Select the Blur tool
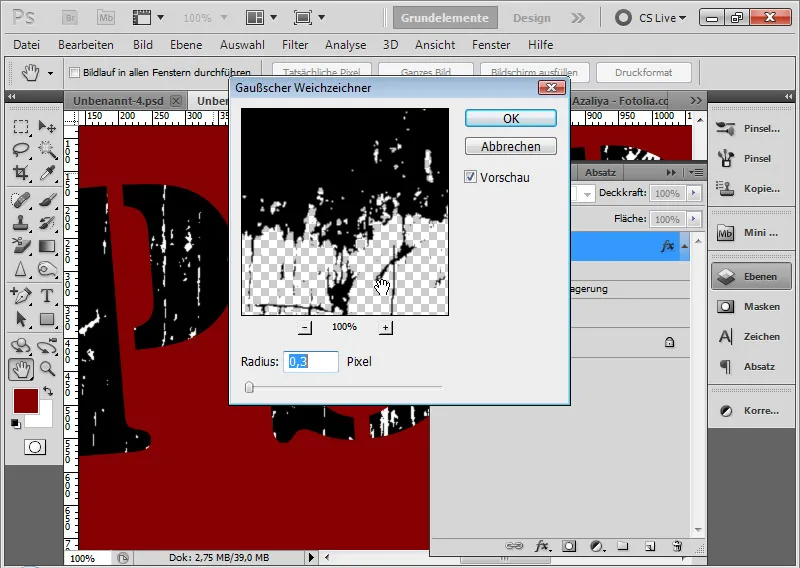This screenshot has width=800, height=568. click(x=20, y=269)
